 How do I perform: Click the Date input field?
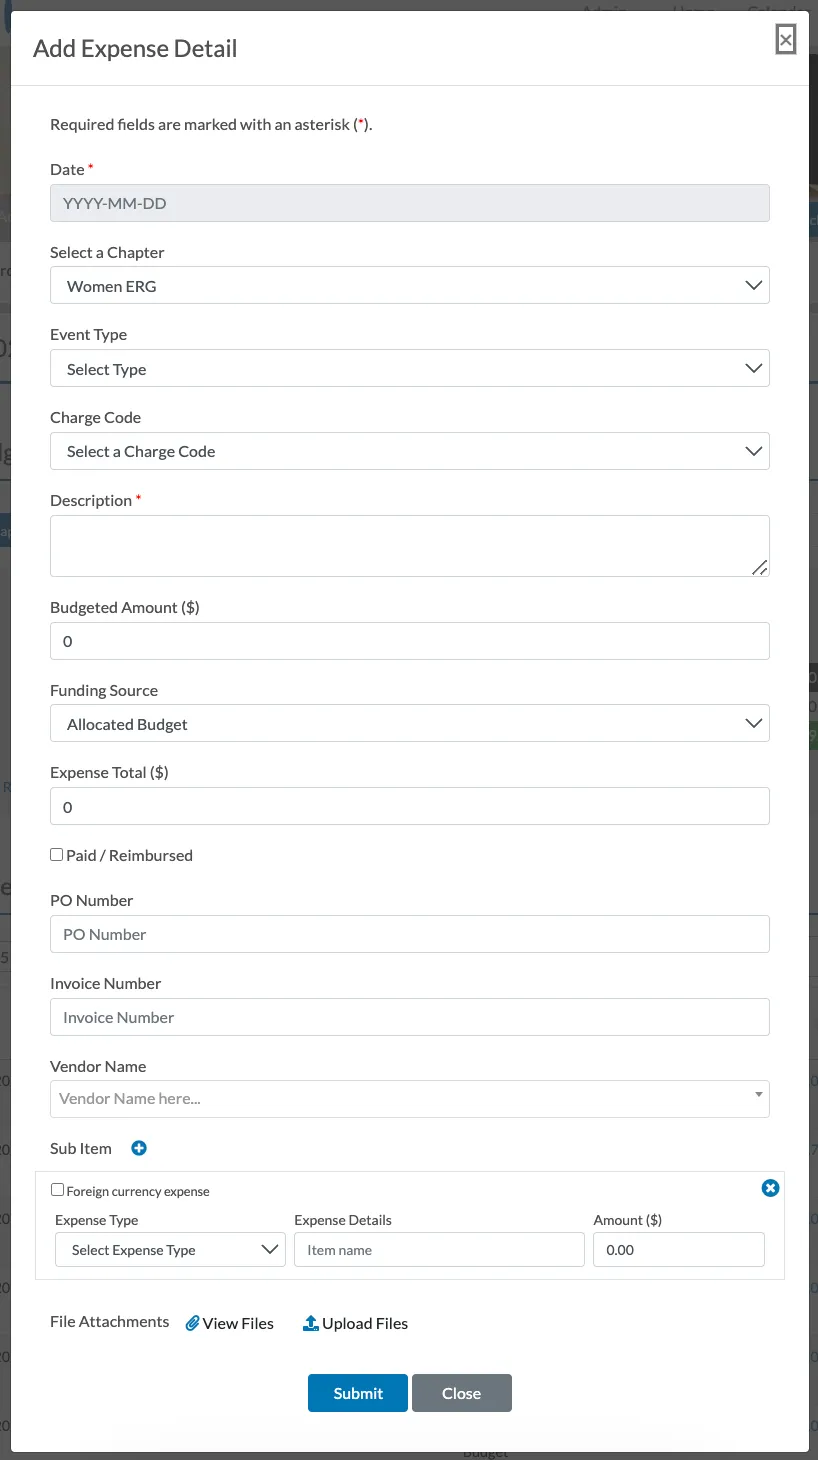coord(410,203)
